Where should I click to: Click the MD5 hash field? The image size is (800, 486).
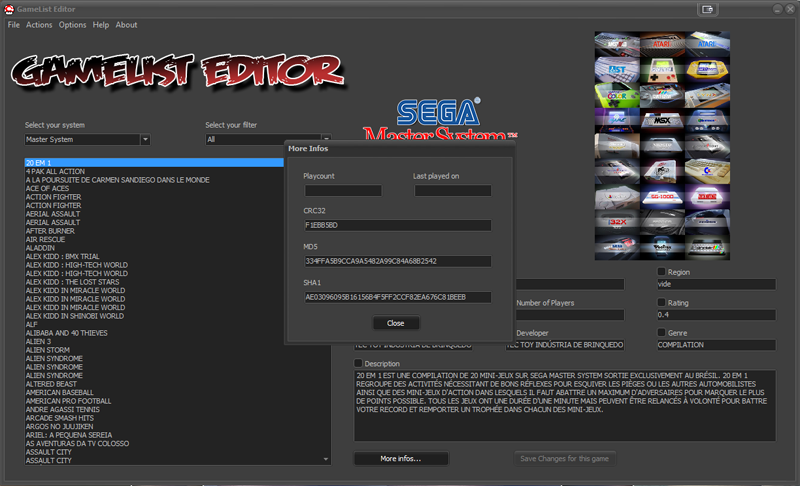(x=398, y=261)
